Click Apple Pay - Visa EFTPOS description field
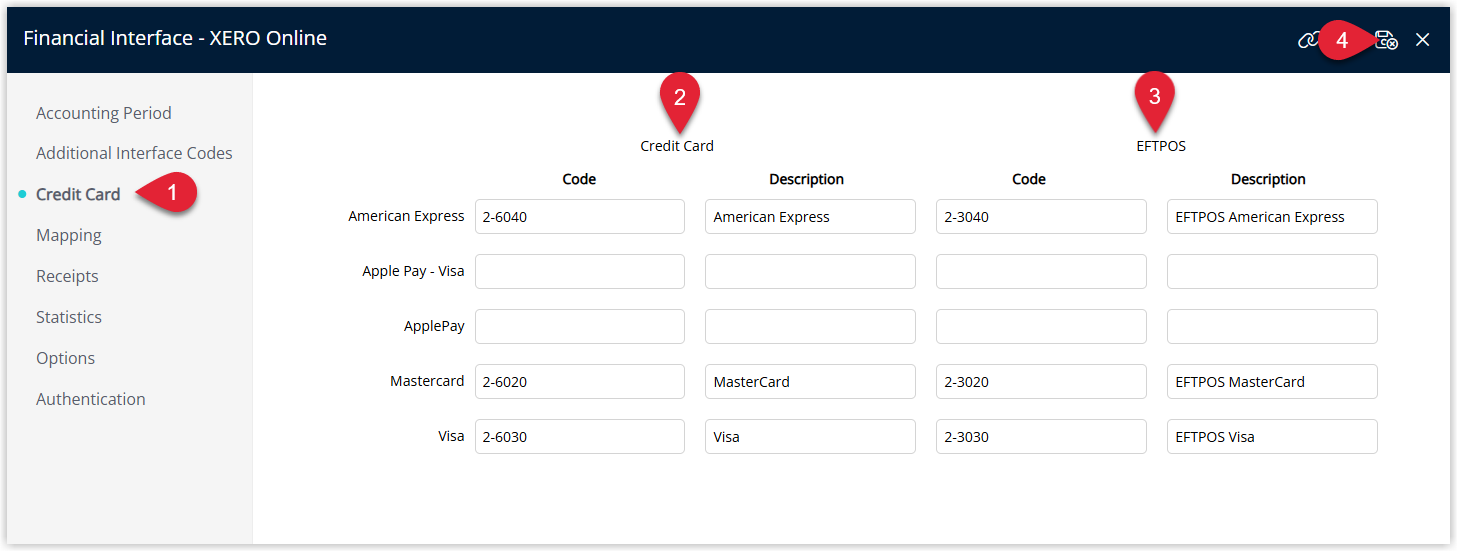1458x552 pixels. (1272, 272)
